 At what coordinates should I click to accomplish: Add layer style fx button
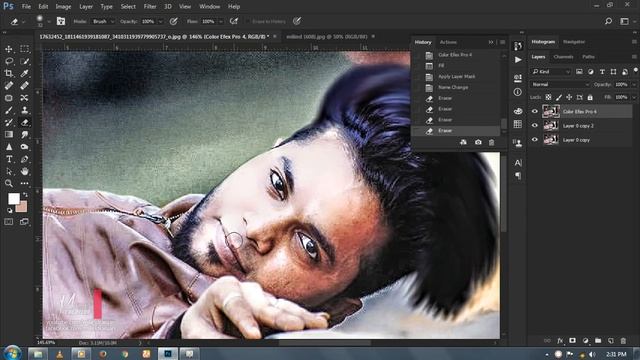coord(560,340)
